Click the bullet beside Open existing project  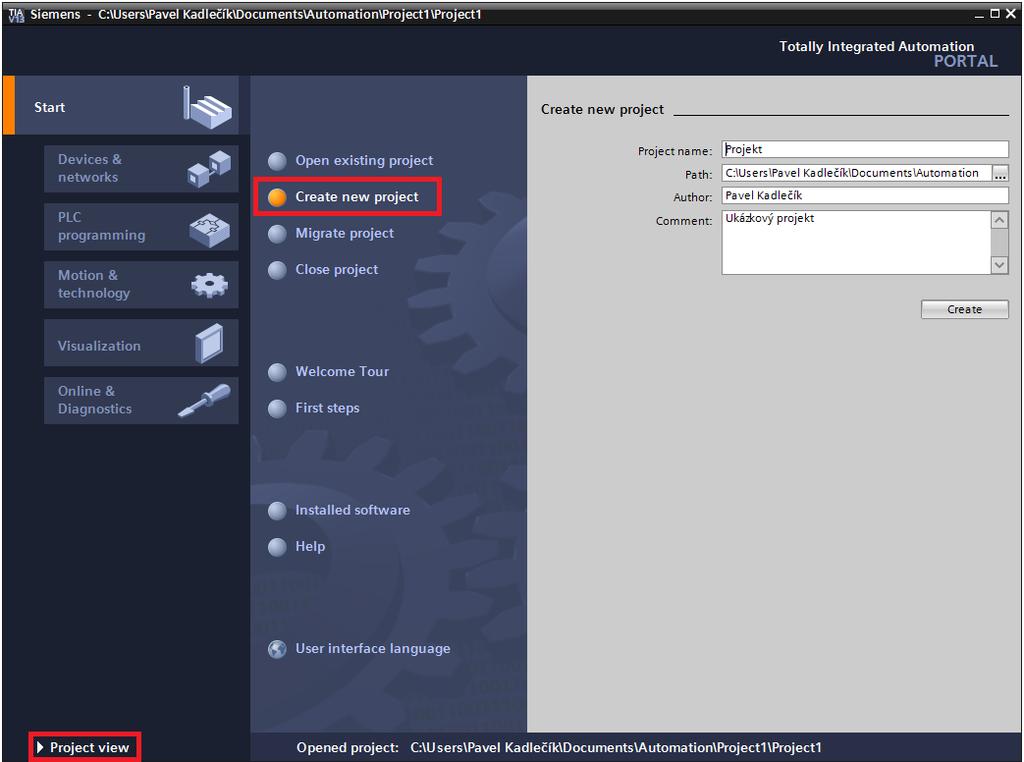pos(278,161)
